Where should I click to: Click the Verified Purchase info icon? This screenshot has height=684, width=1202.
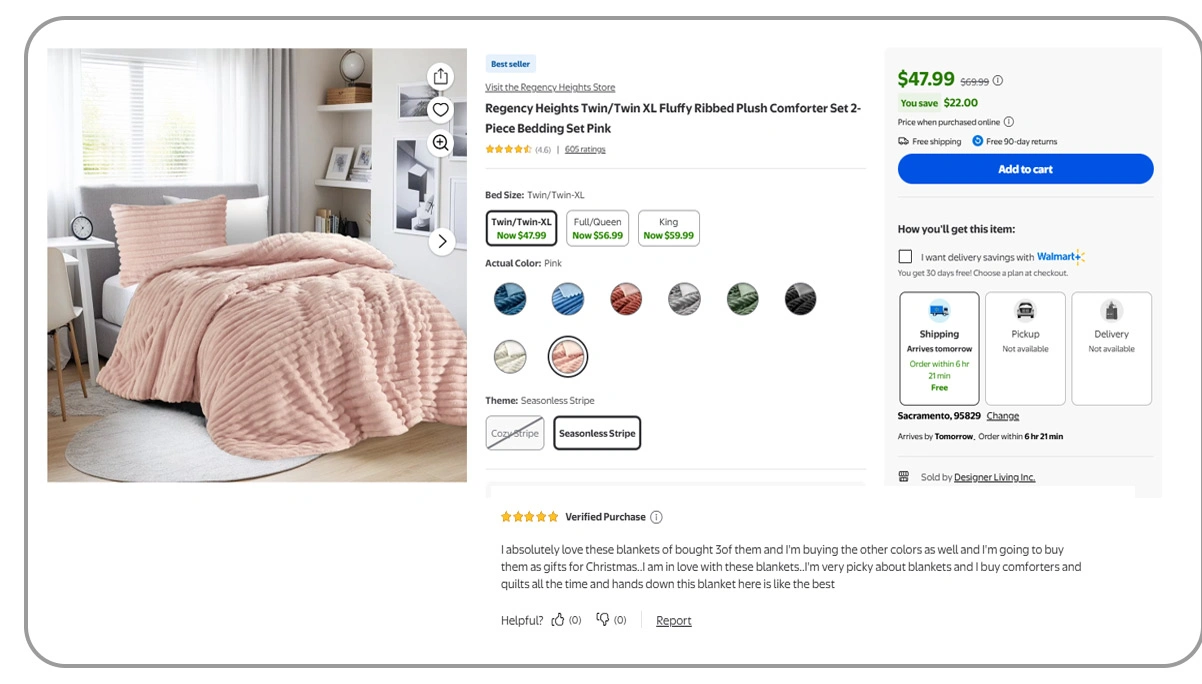[656, 516]
